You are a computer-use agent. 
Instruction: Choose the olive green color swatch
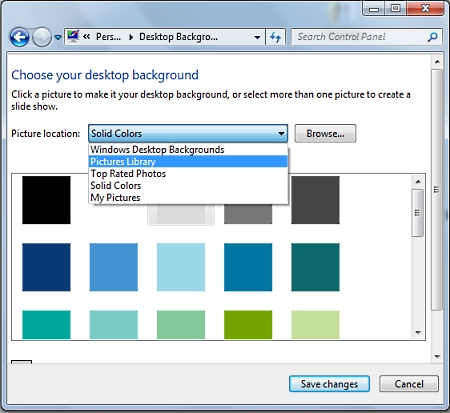coord(248,325)
